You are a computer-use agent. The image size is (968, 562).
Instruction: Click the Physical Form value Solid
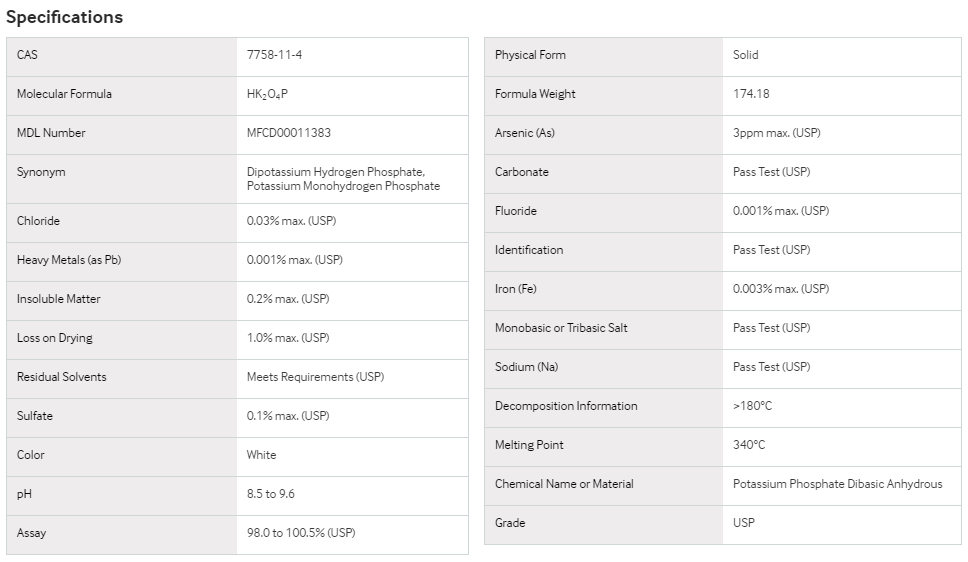[746, 55]
